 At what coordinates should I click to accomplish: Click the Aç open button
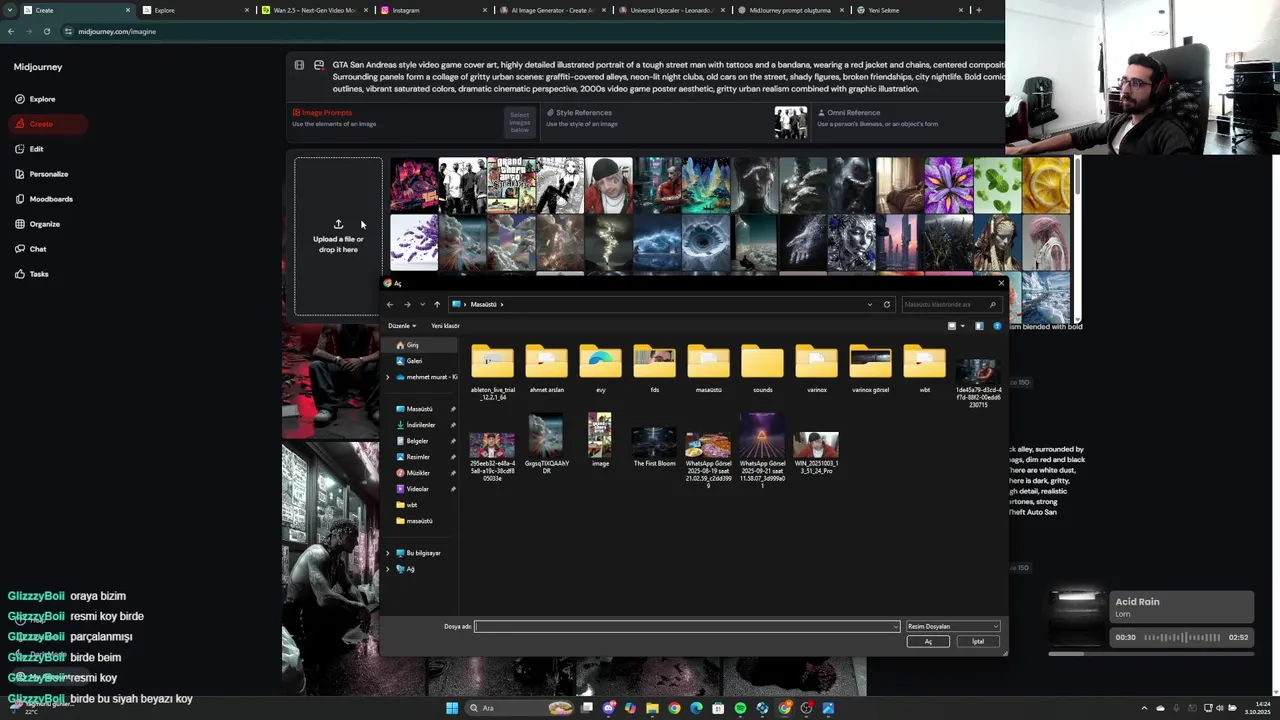(928, 642)
